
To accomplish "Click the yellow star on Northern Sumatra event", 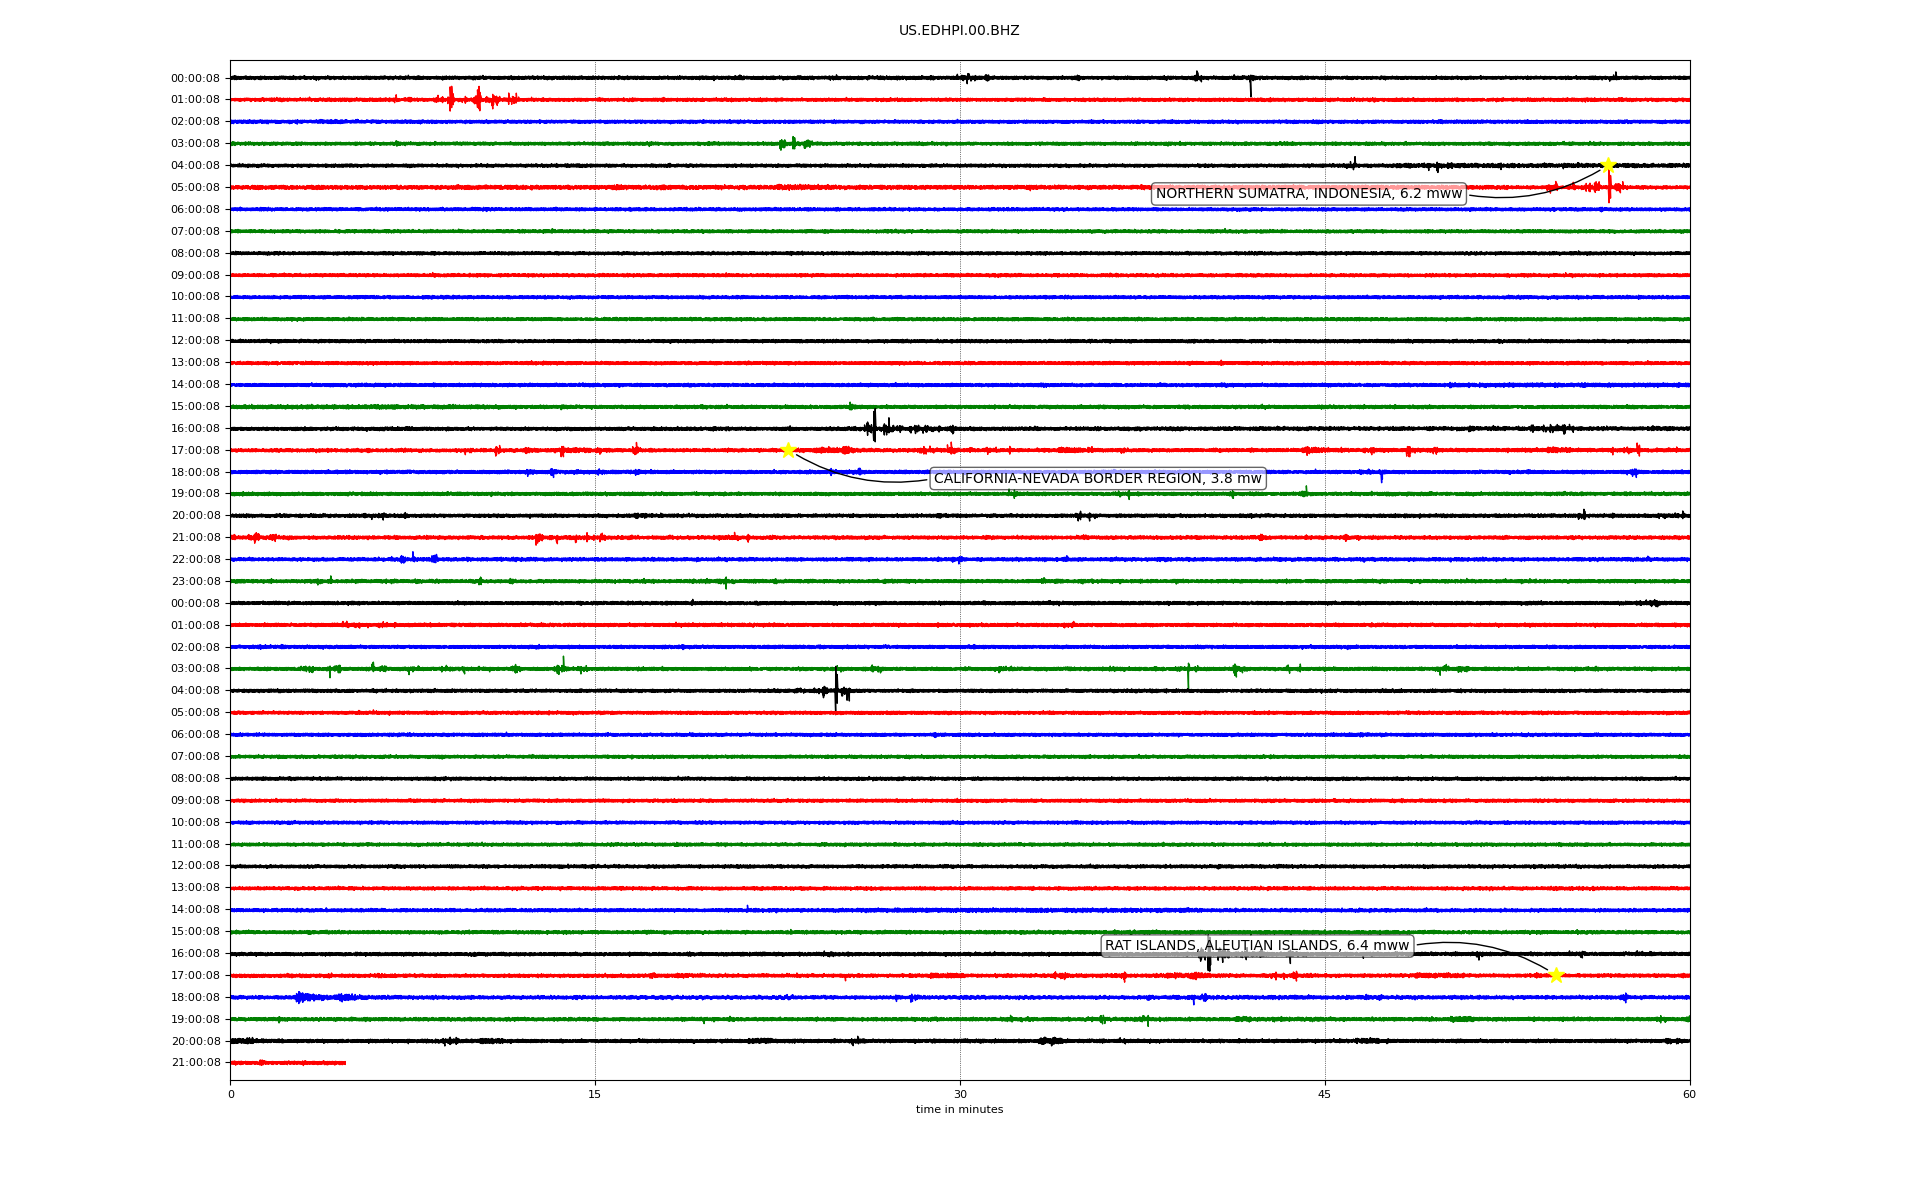I will [x=1607, y=165].
